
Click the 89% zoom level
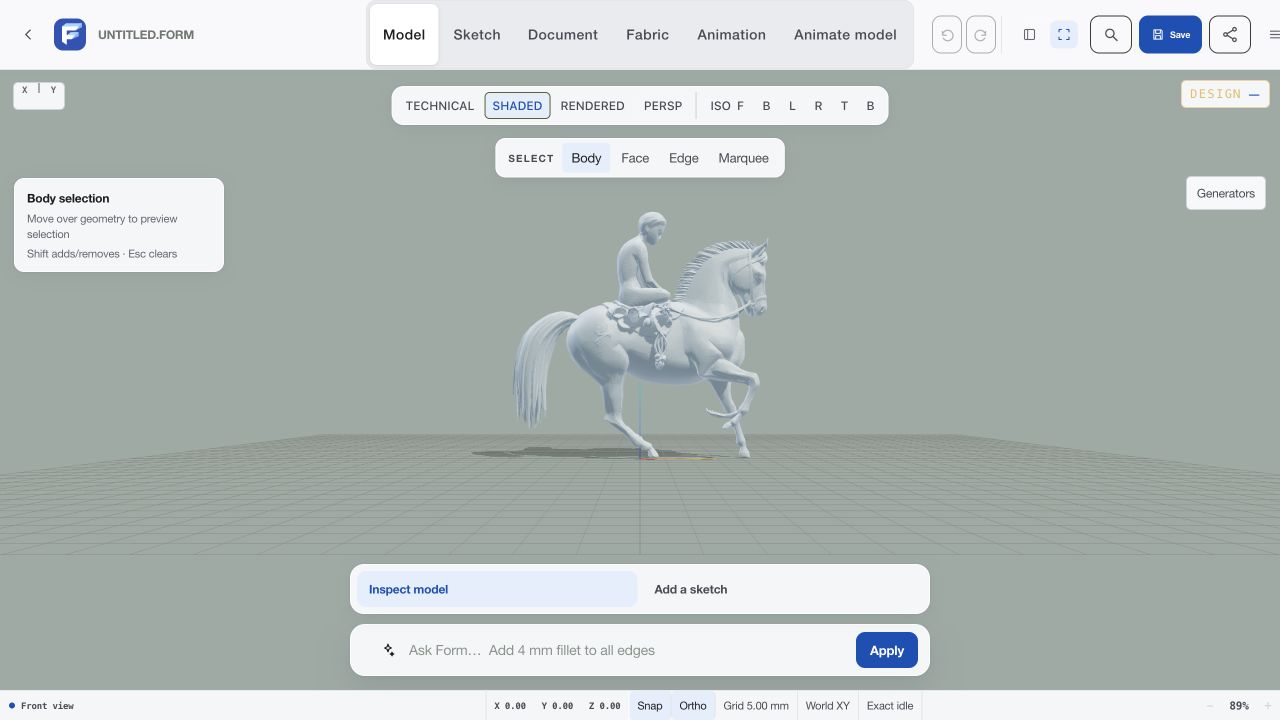(x=1239, y=706)
